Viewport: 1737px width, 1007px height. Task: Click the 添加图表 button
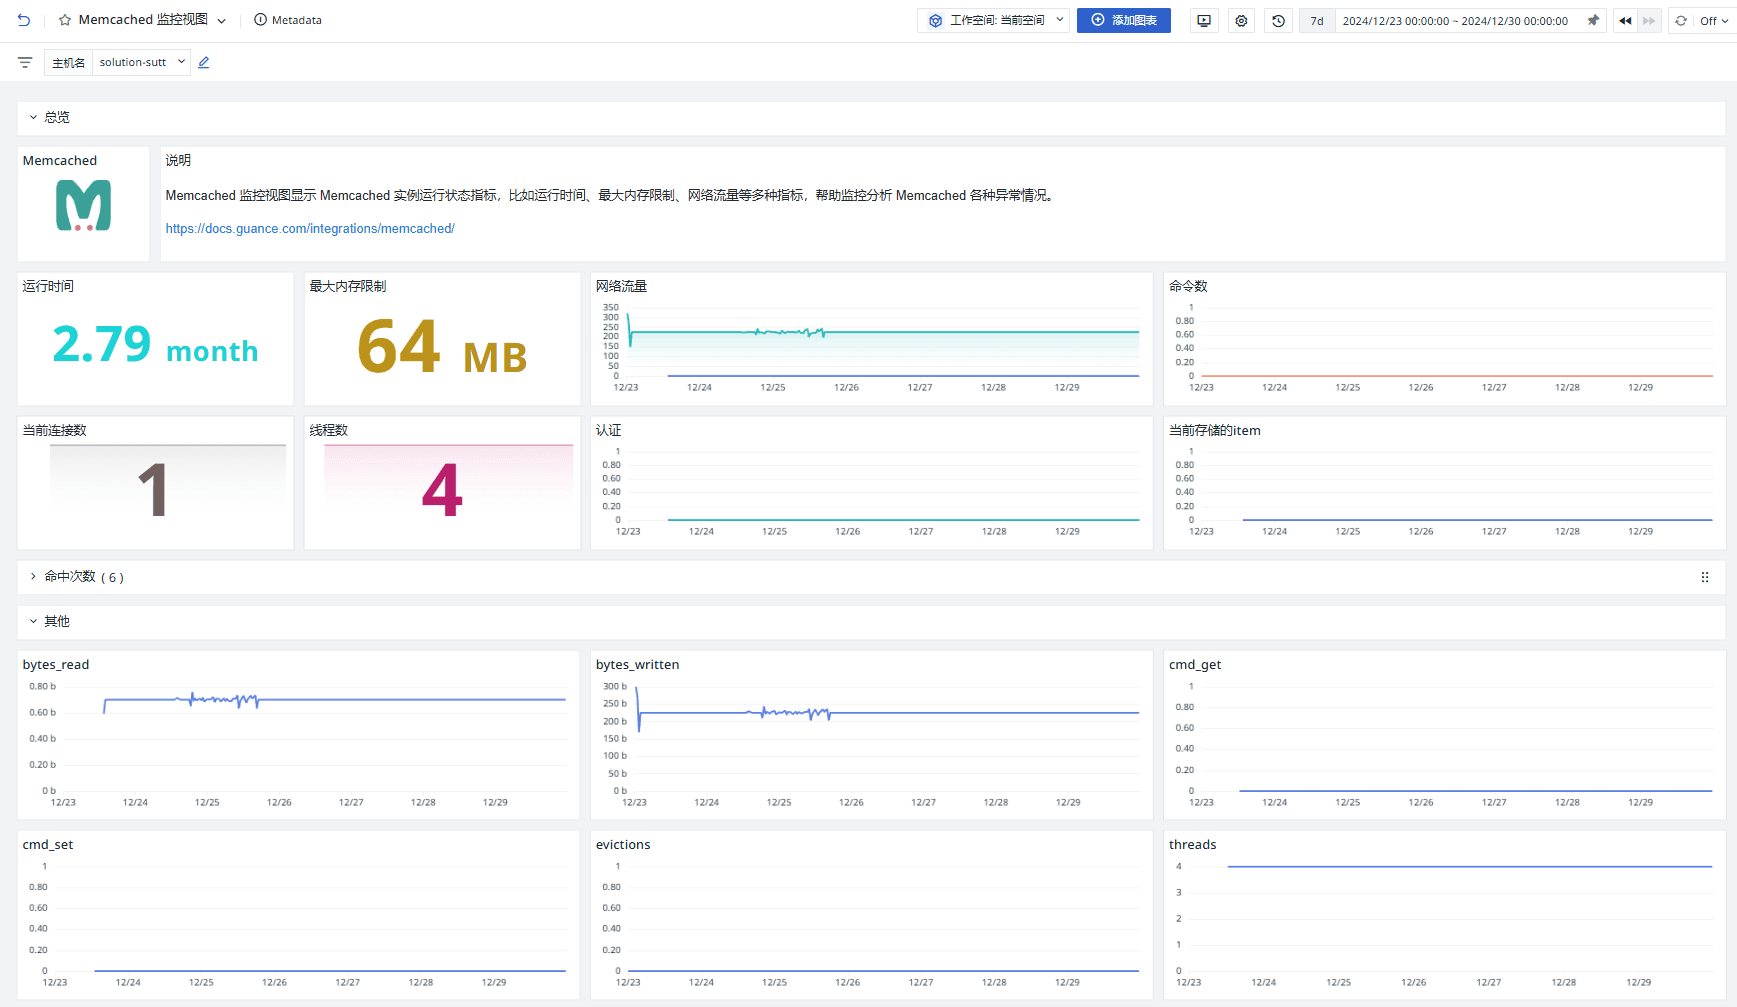(x=1124, y=20)
